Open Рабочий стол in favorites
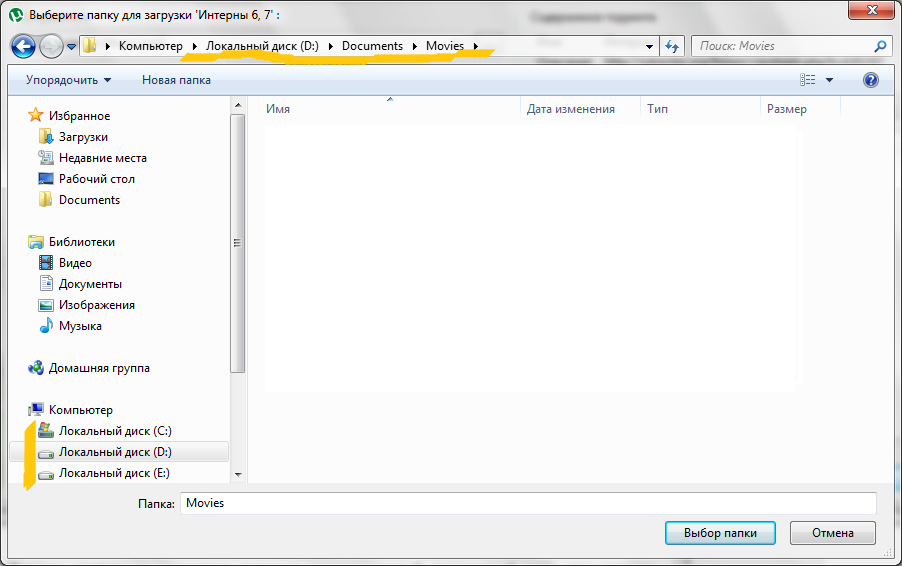902x566 pixels. [97, 179]
